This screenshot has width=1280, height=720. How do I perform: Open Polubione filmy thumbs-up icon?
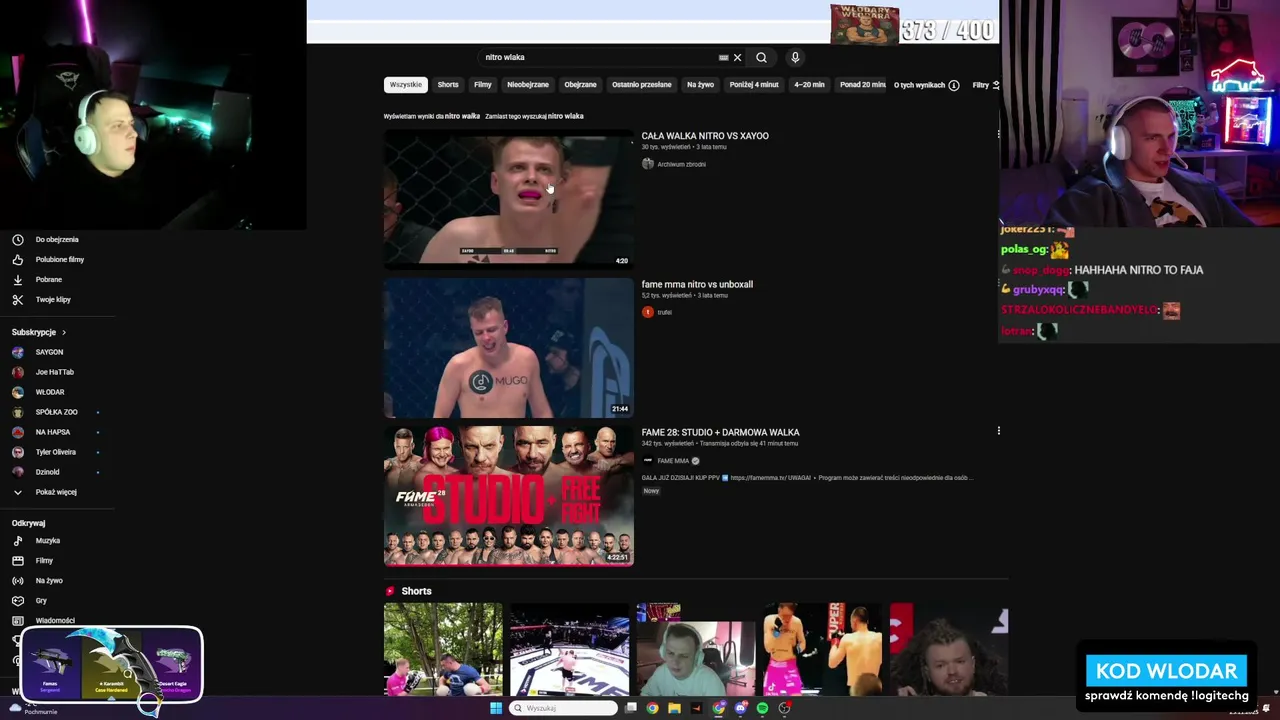coord(17,259)
